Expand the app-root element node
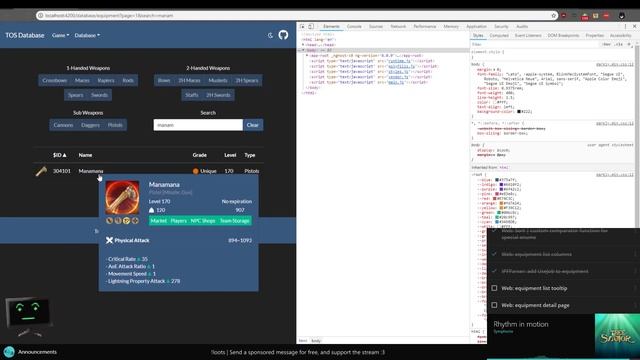Viewport: 640px width, 360px height. point(307,56)
